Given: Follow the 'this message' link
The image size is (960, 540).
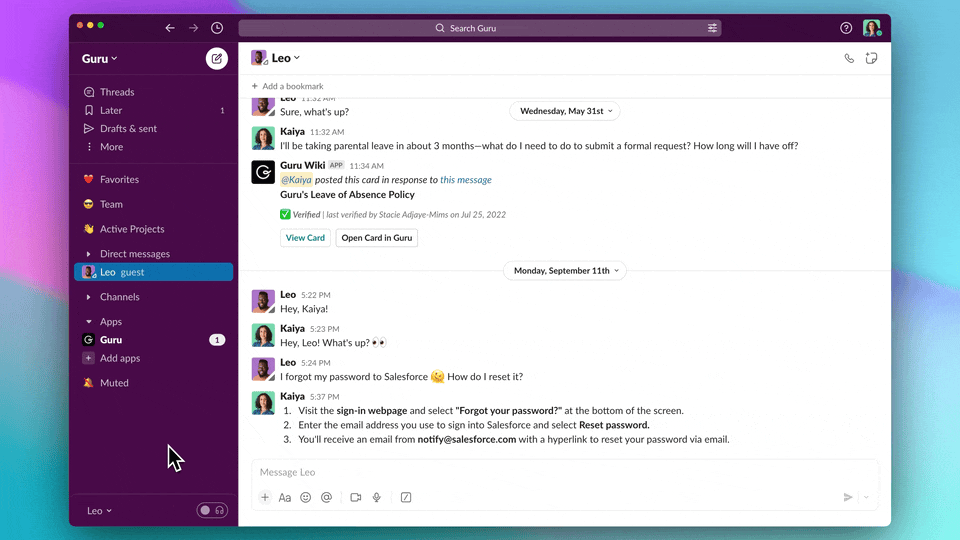Looking at the screenshot, I should (466, 180).
